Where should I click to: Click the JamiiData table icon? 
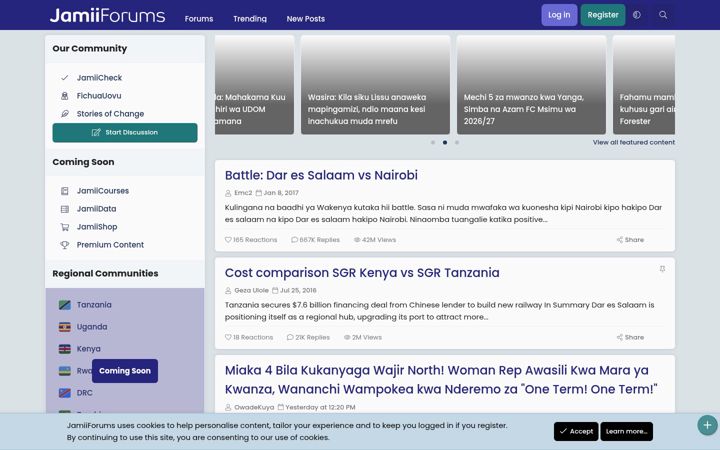[x=64, y=208]
